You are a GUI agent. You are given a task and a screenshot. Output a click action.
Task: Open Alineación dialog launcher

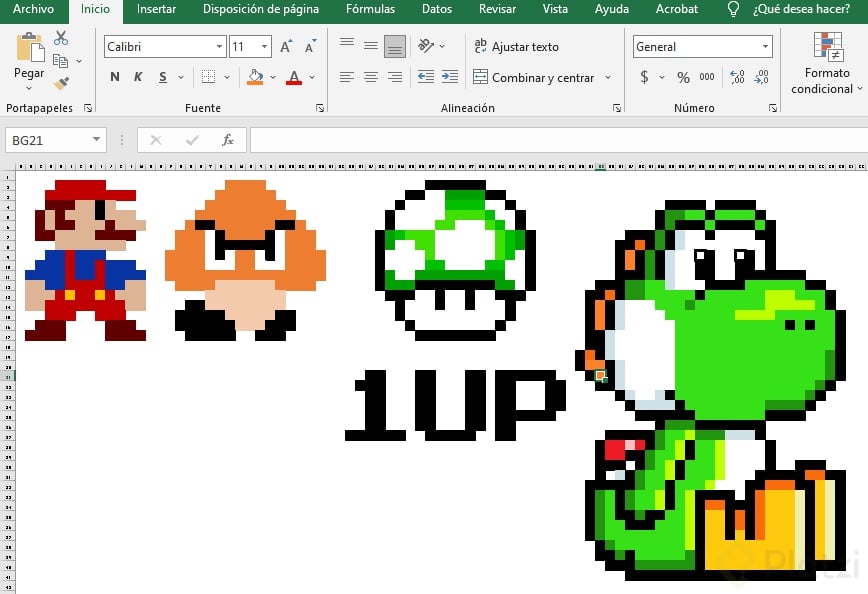pos(617,108)
